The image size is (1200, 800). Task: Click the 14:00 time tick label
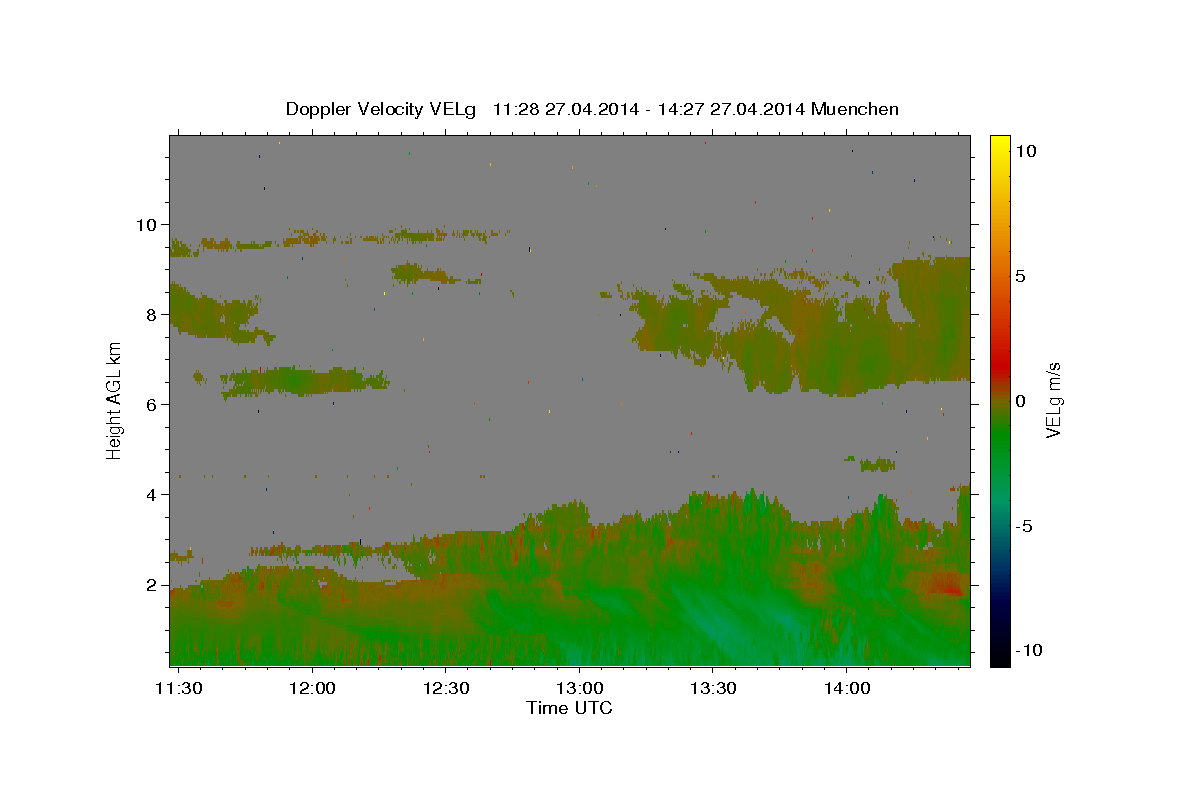click(847, 689)
